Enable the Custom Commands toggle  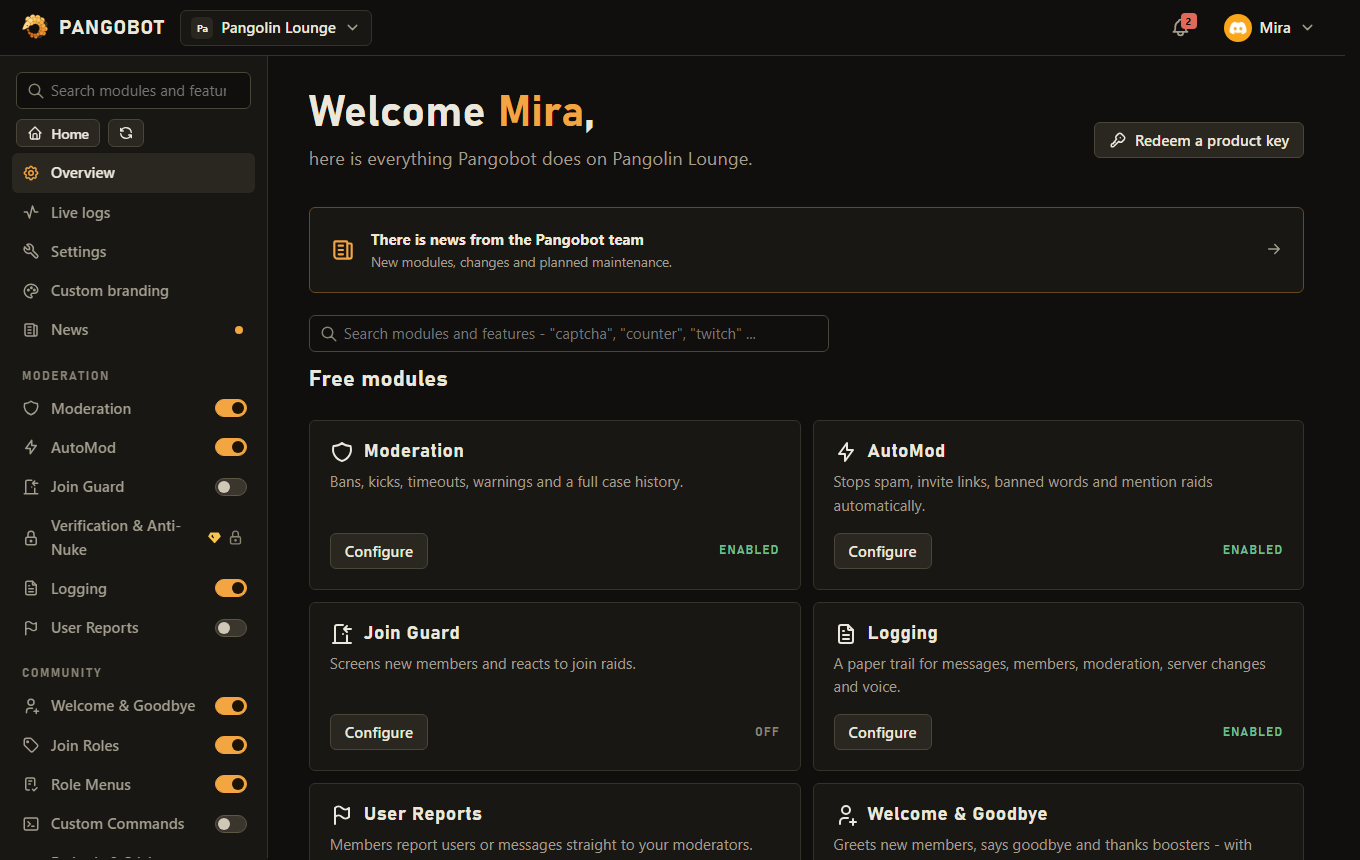point(231,824)
